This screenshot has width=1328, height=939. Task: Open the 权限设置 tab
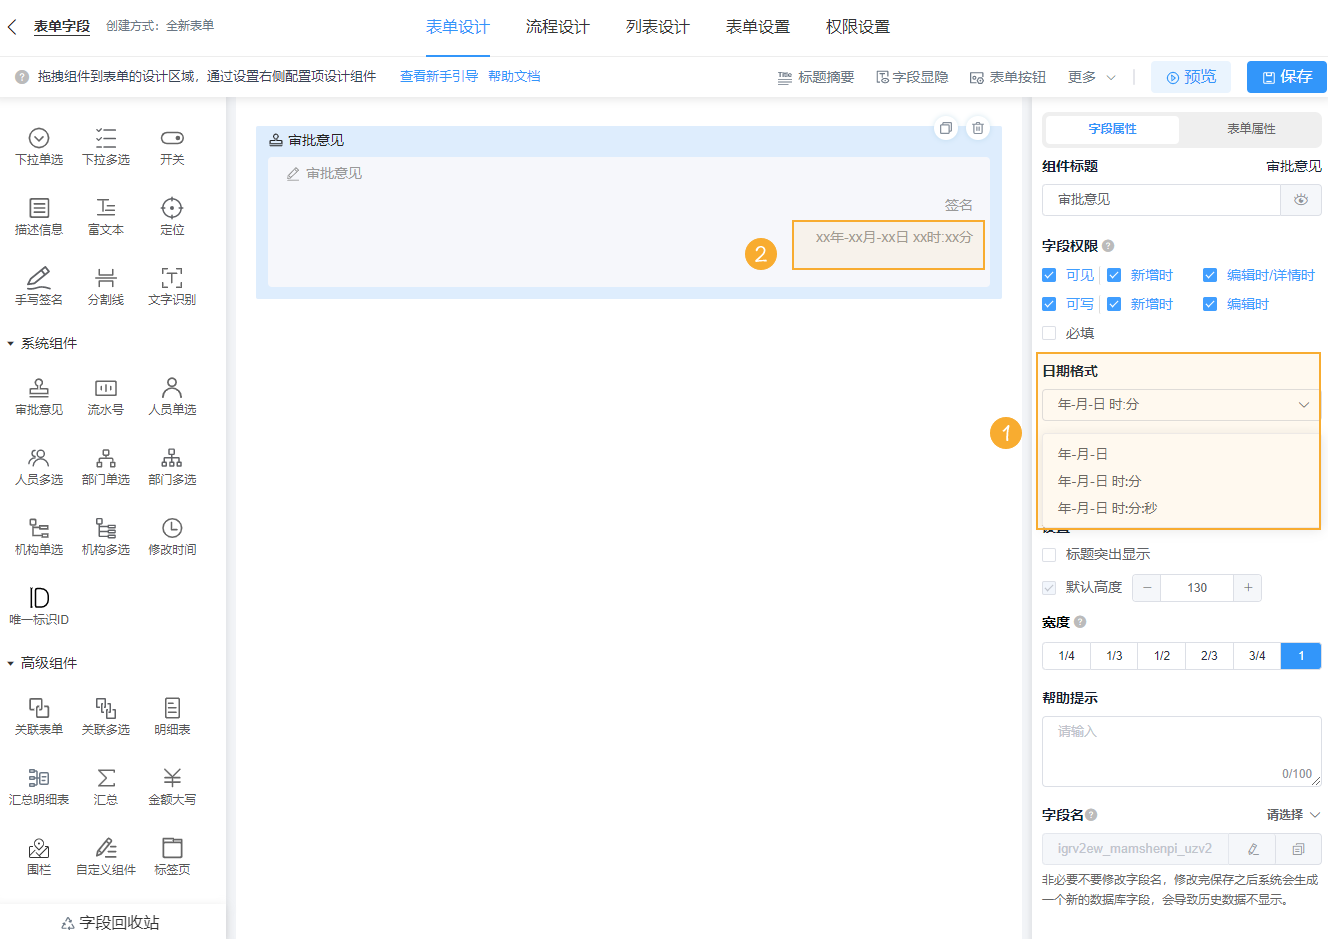point(856,27)
